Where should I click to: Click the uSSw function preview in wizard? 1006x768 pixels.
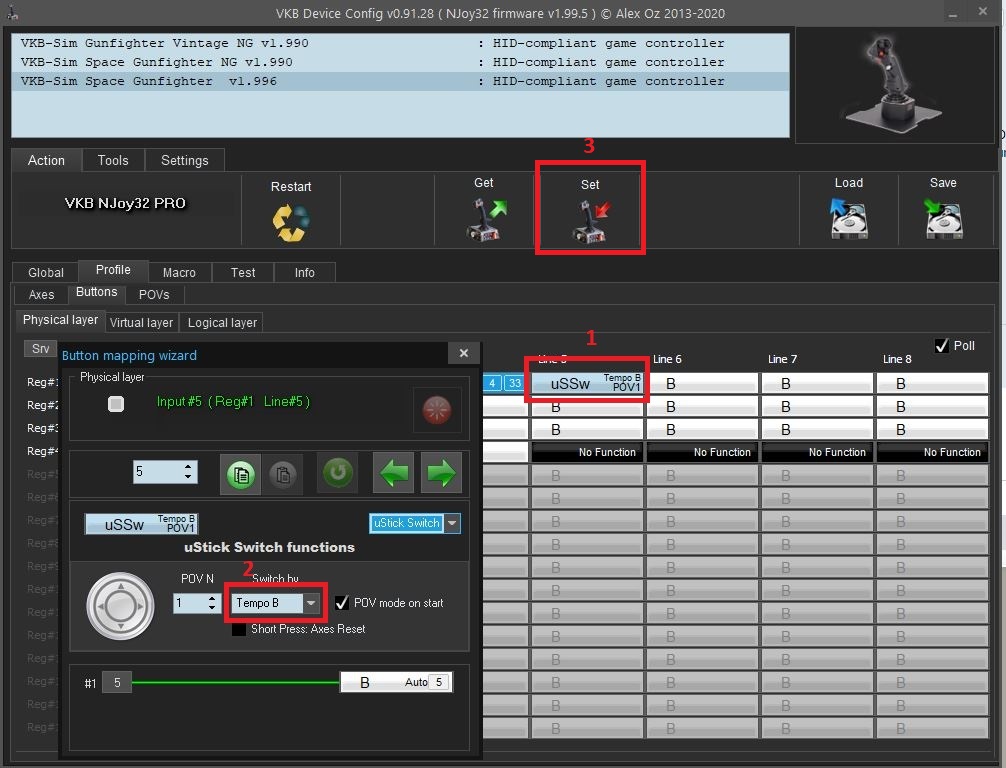tap(141, 524)
